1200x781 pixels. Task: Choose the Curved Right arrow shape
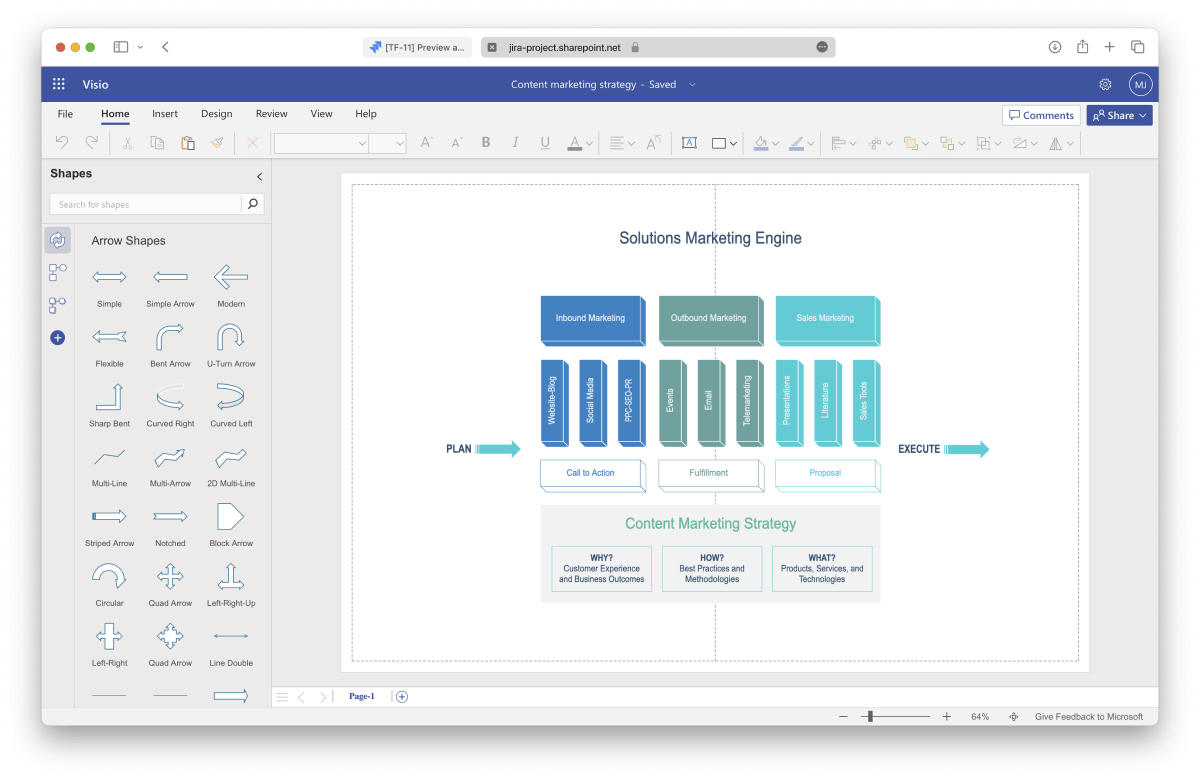[170, 397]
